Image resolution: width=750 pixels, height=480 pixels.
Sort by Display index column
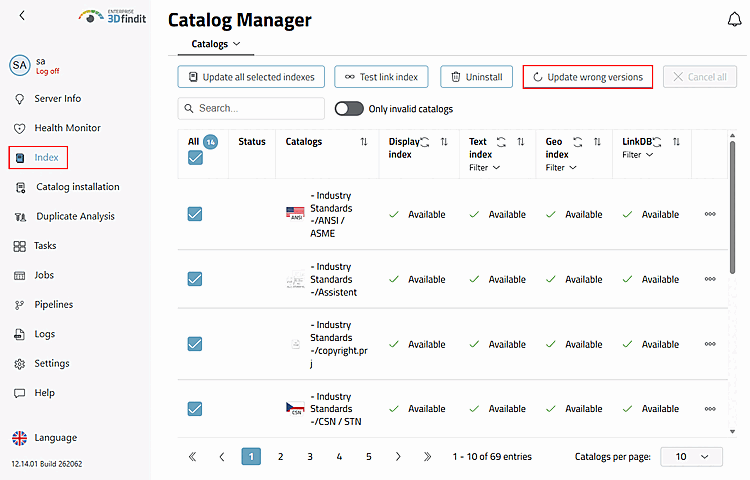pyautogui.click(x=444, y=142)
